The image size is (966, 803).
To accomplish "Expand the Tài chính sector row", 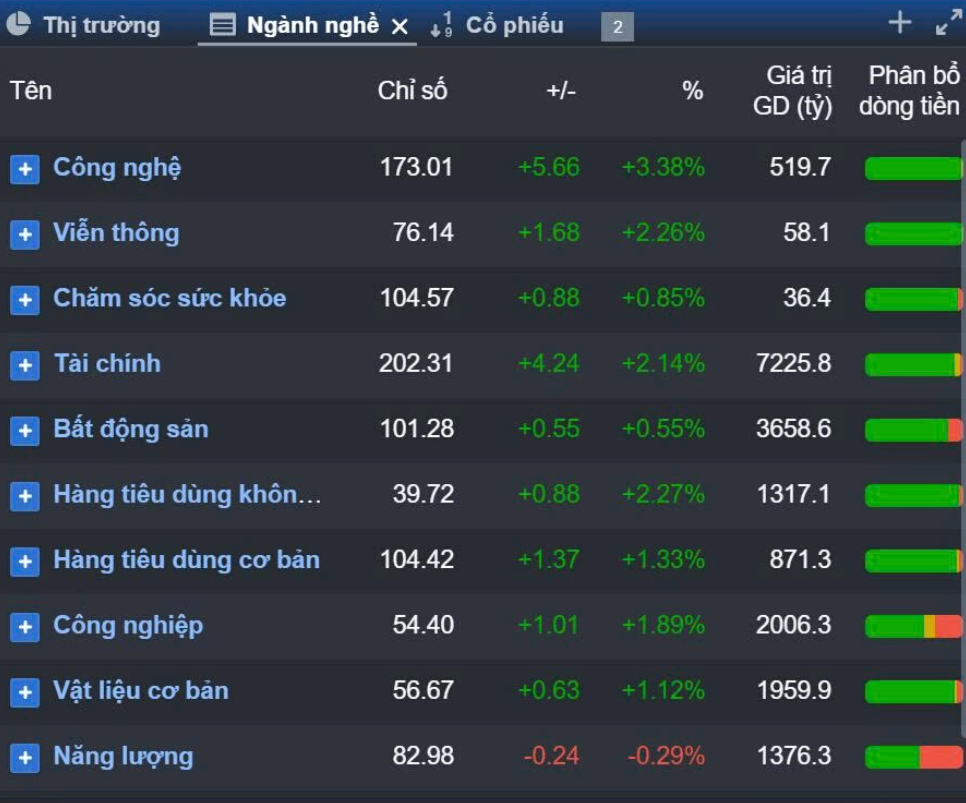I will [x=25, y=365].
